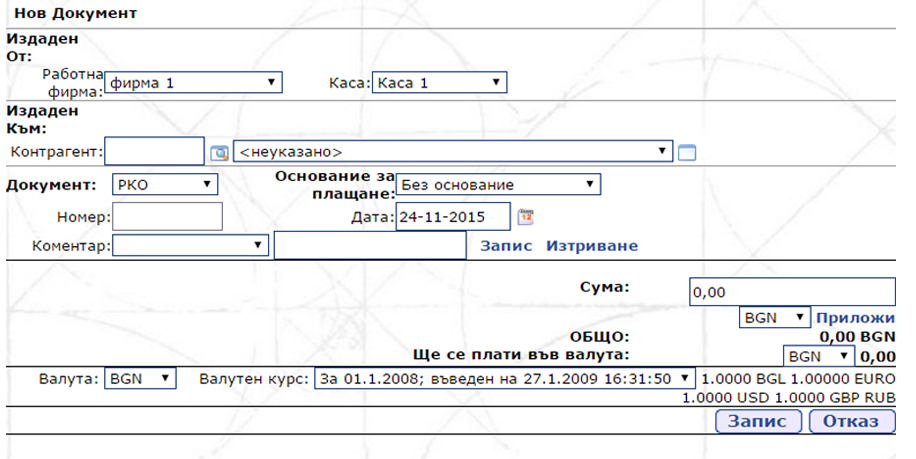The height and width of the screenshot is (459, 916).
Task: Expand the <неуказано> contractor dropdown
Action: (x=453, y=151)
